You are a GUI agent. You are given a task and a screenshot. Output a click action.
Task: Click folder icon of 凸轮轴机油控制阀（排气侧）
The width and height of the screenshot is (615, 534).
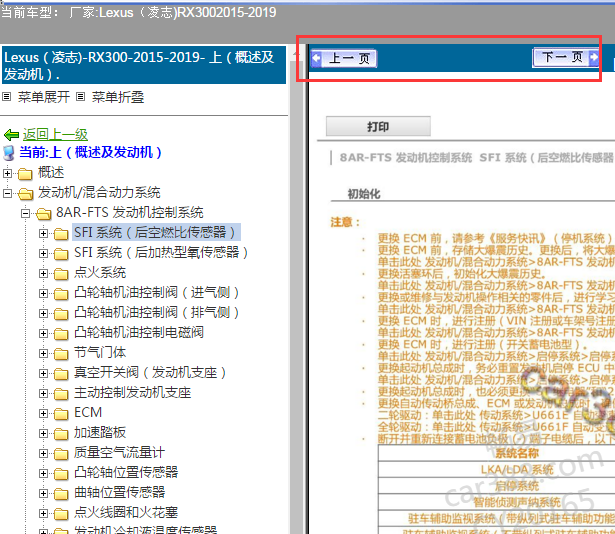click(x=61, y=314)
